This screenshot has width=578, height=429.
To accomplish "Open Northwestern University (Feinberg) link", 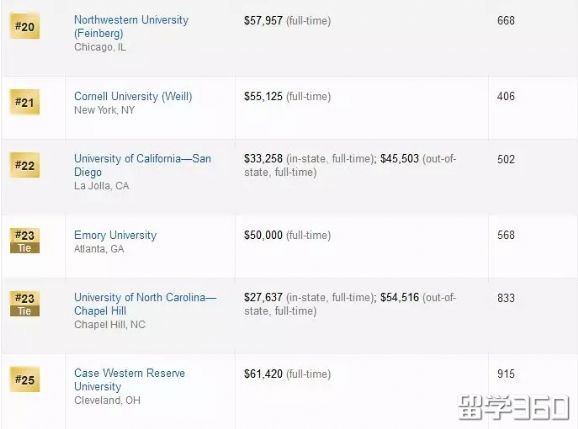I will pos(131,27).
